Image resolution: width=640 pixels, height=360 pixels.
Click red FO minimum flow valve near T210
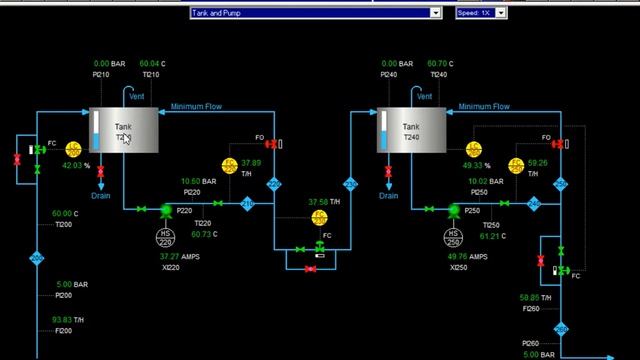tap(271, 144)
